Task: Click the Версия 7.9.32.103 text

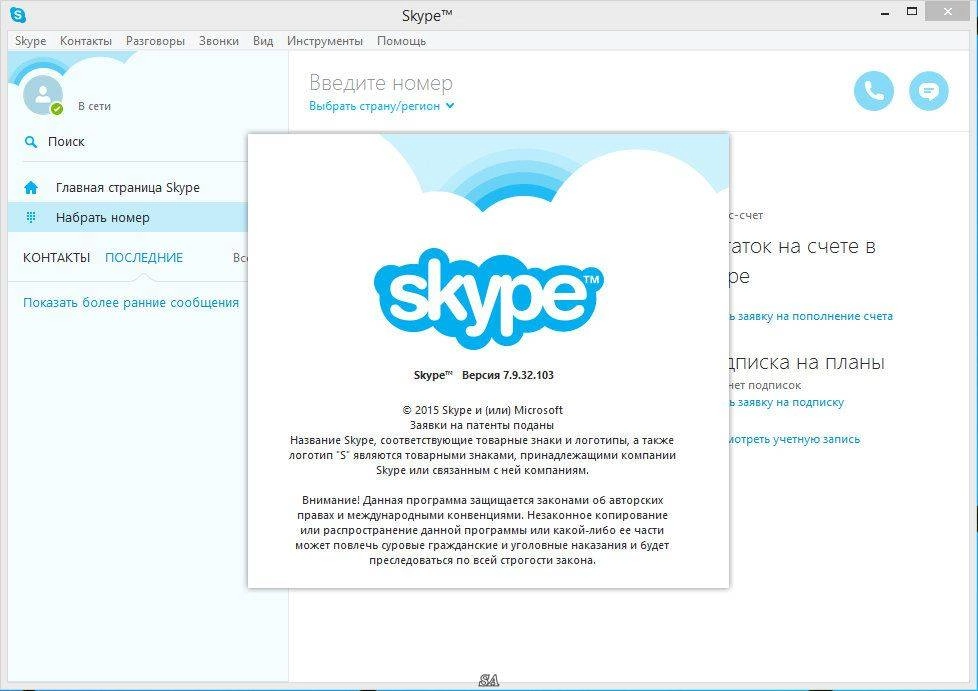Action: tap(508, 375)
